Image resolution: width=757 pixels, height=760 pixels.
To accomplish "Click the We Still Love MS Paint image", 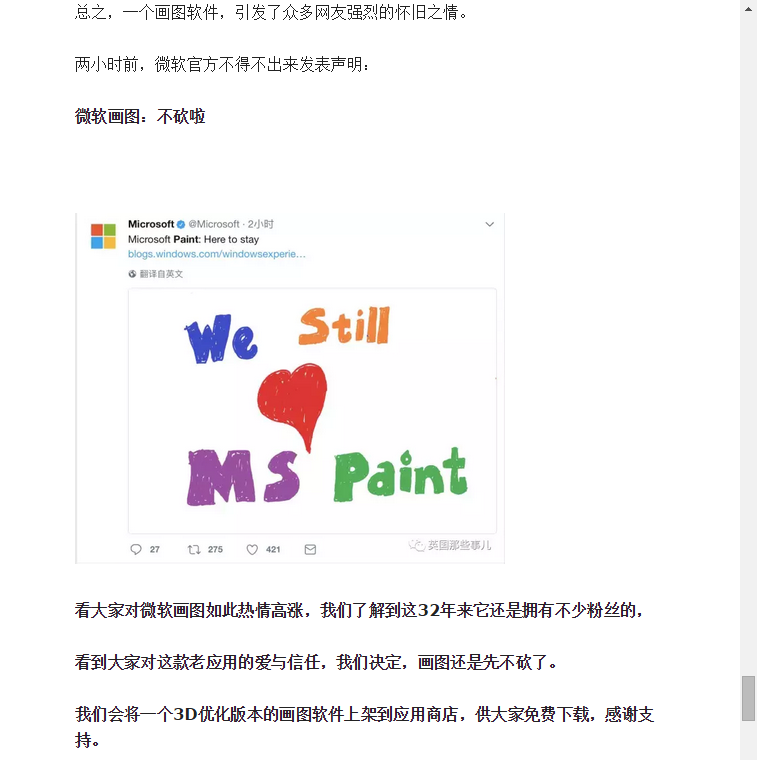I will point(312,411).
